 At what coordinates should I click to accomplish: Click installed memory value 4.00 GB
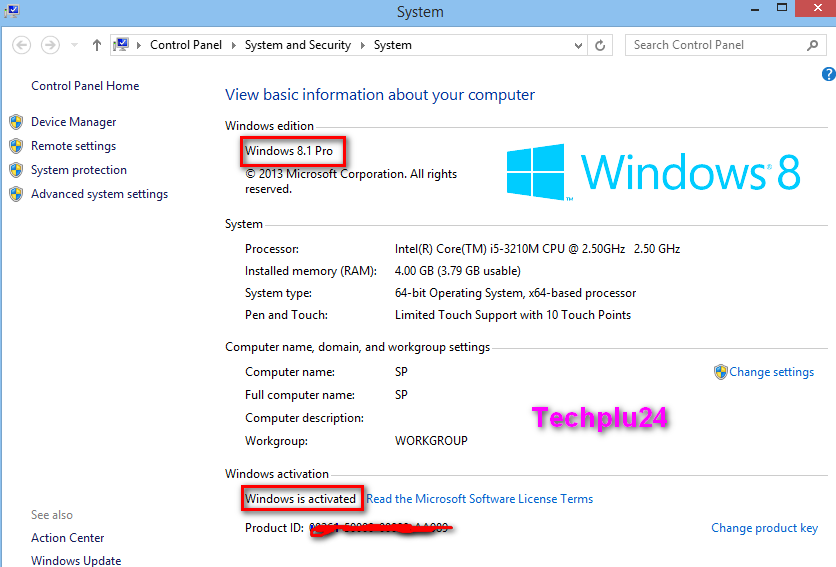[457, 271]
